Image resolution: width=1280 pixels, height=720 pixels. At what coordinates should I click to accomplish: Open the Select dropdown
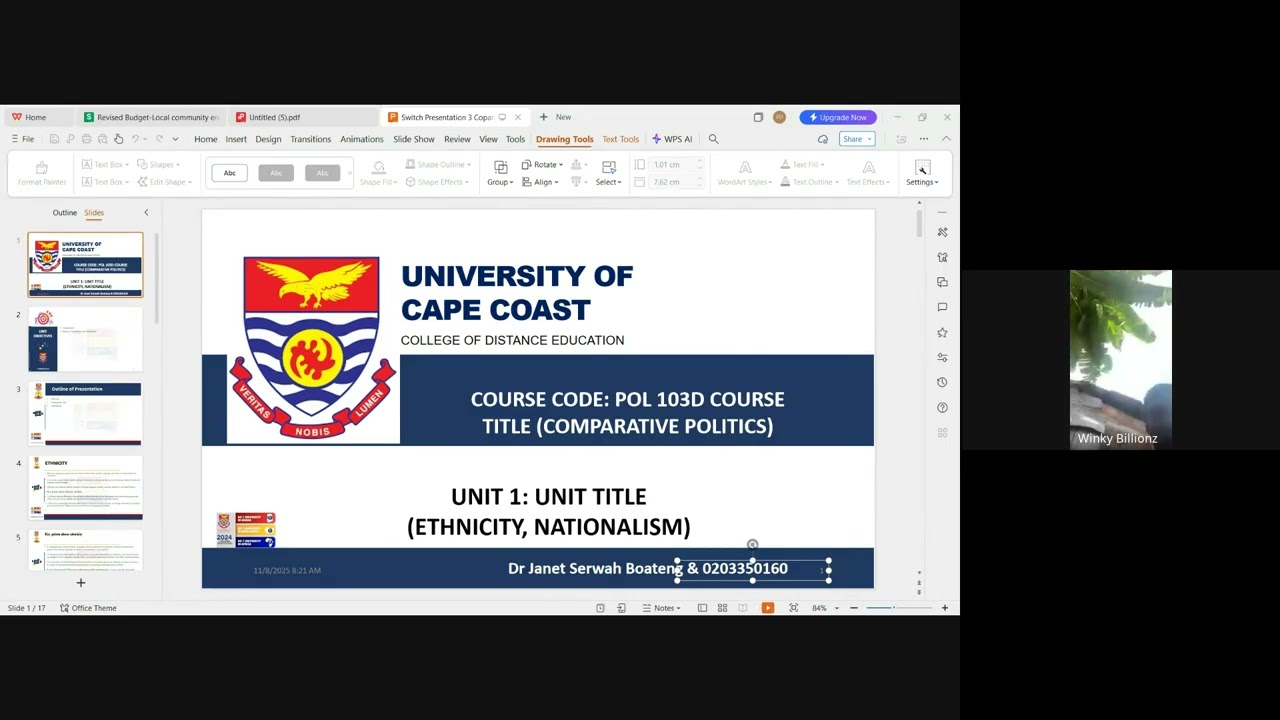609,182
